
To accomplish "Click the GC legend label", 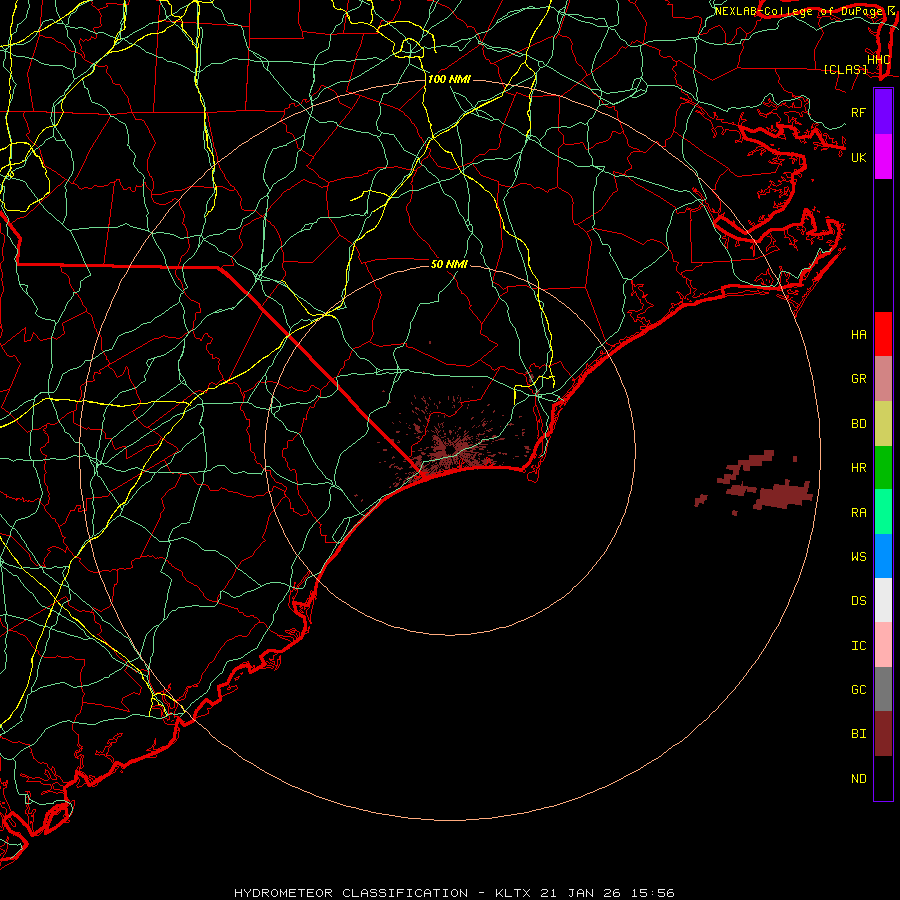I will point(858,690).
